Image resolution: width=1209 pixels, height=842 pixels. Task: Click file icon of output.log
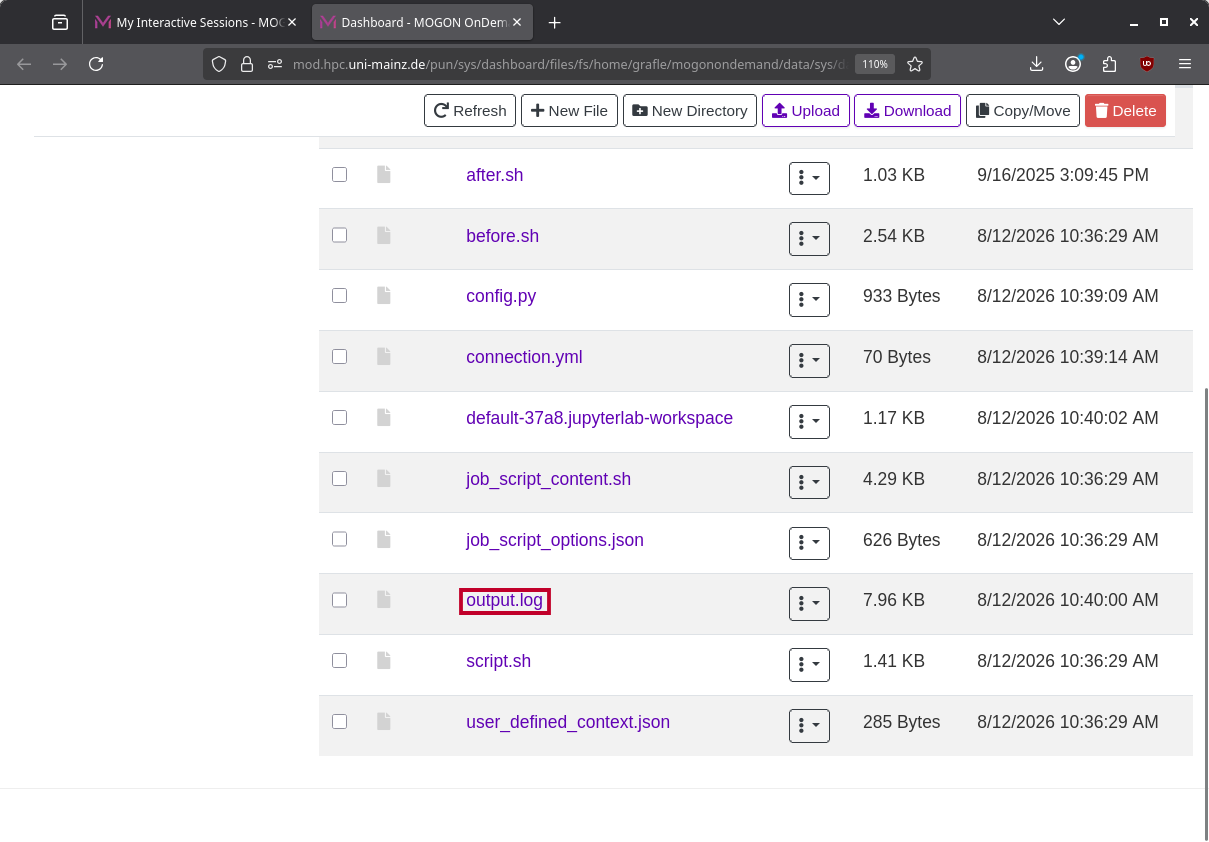click(x=383, y=600)
